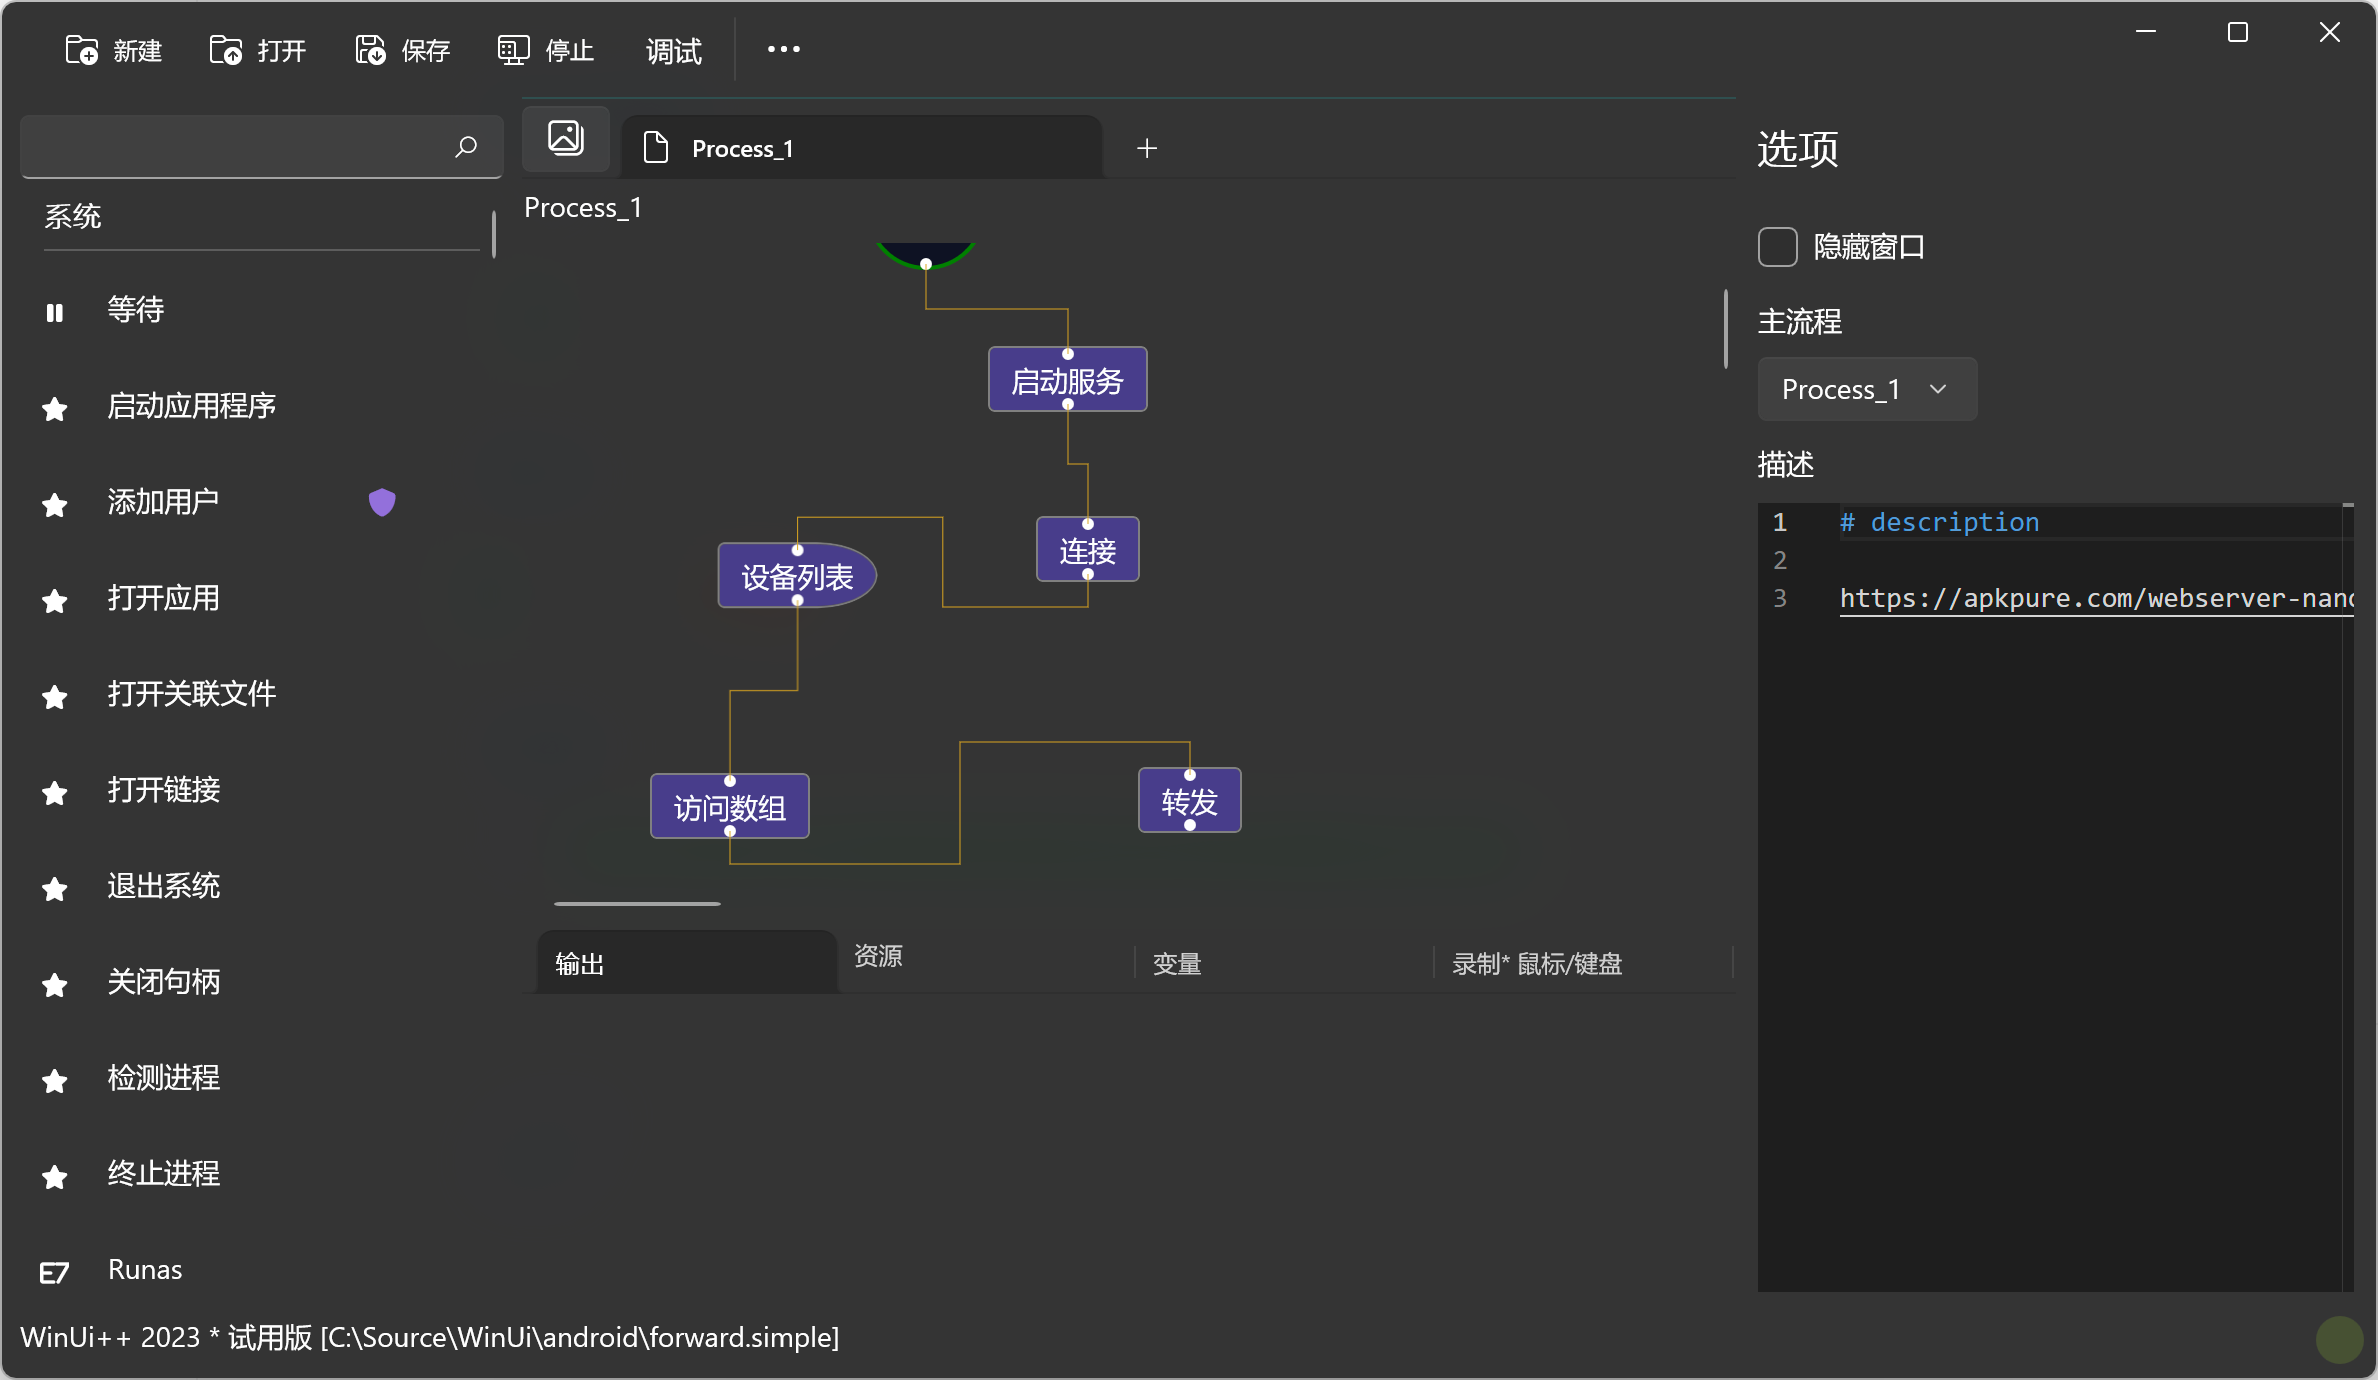The height and width of the screenshot is (1380, 2378).
Task: Select the Runas item icon
Action: point(54,1272)
